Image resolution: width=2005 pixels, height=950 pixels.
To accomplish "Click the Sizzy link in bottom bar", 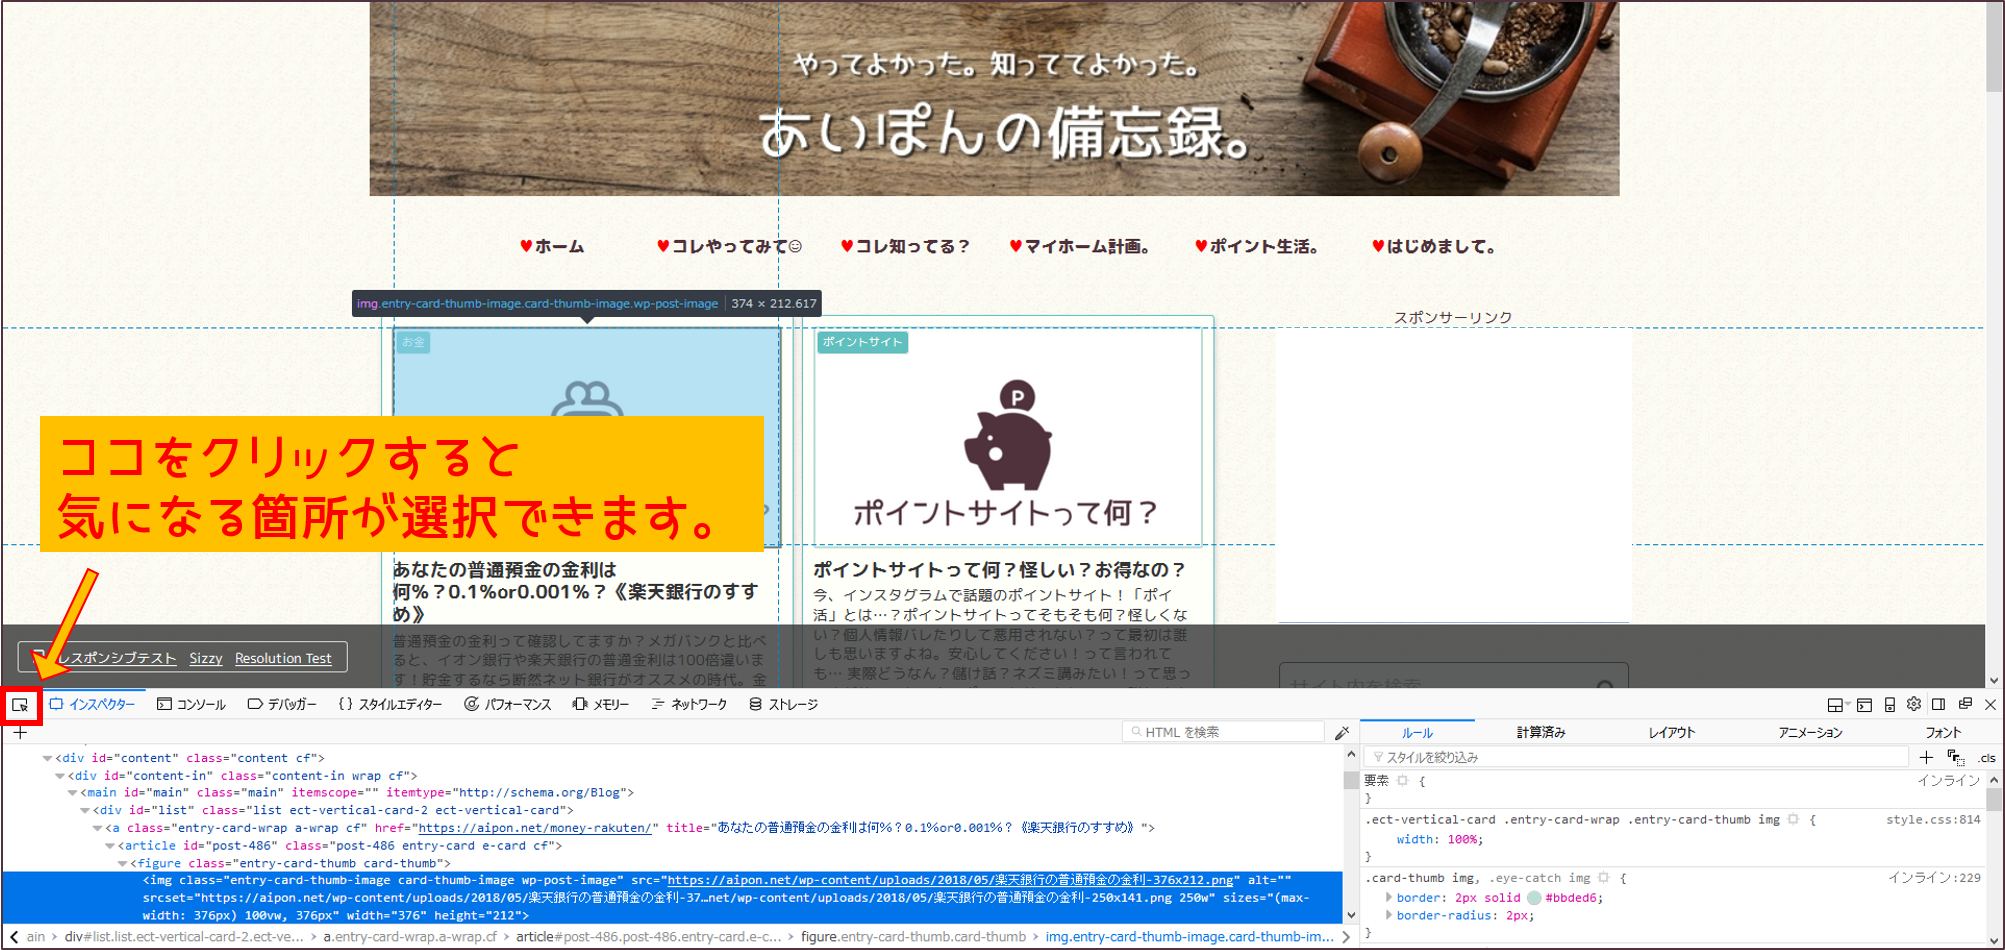I will pyautogui.click(x=206, y=658).
